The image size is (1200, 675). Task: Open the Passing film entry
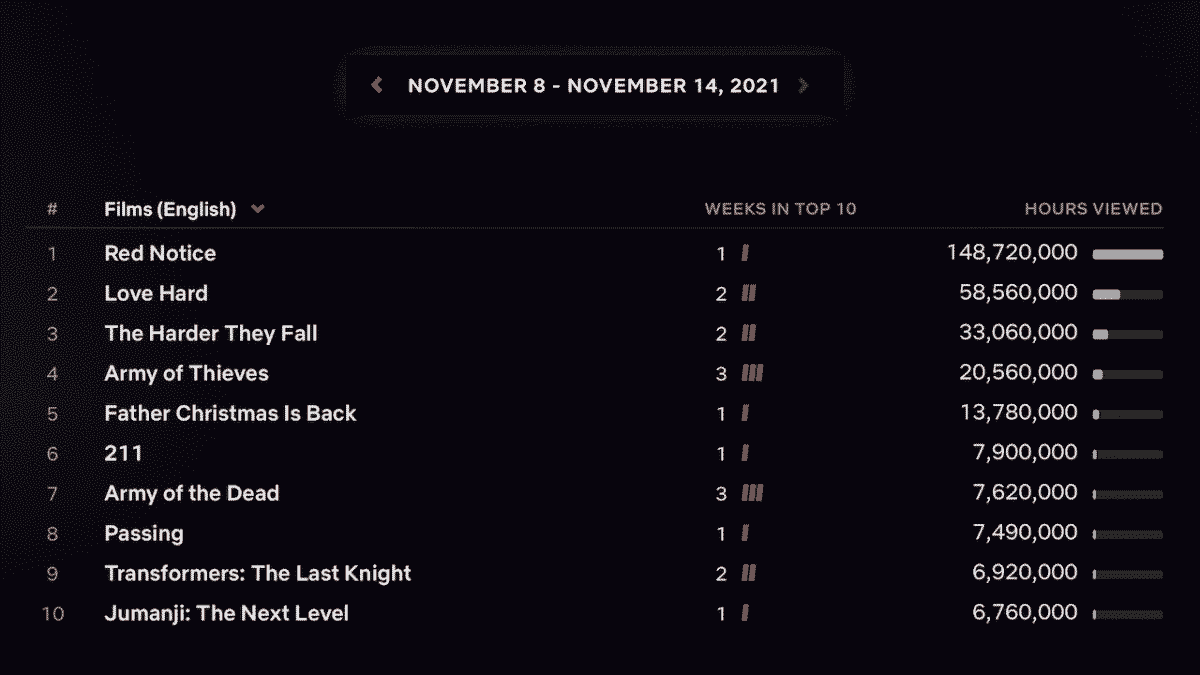point(144,534)
